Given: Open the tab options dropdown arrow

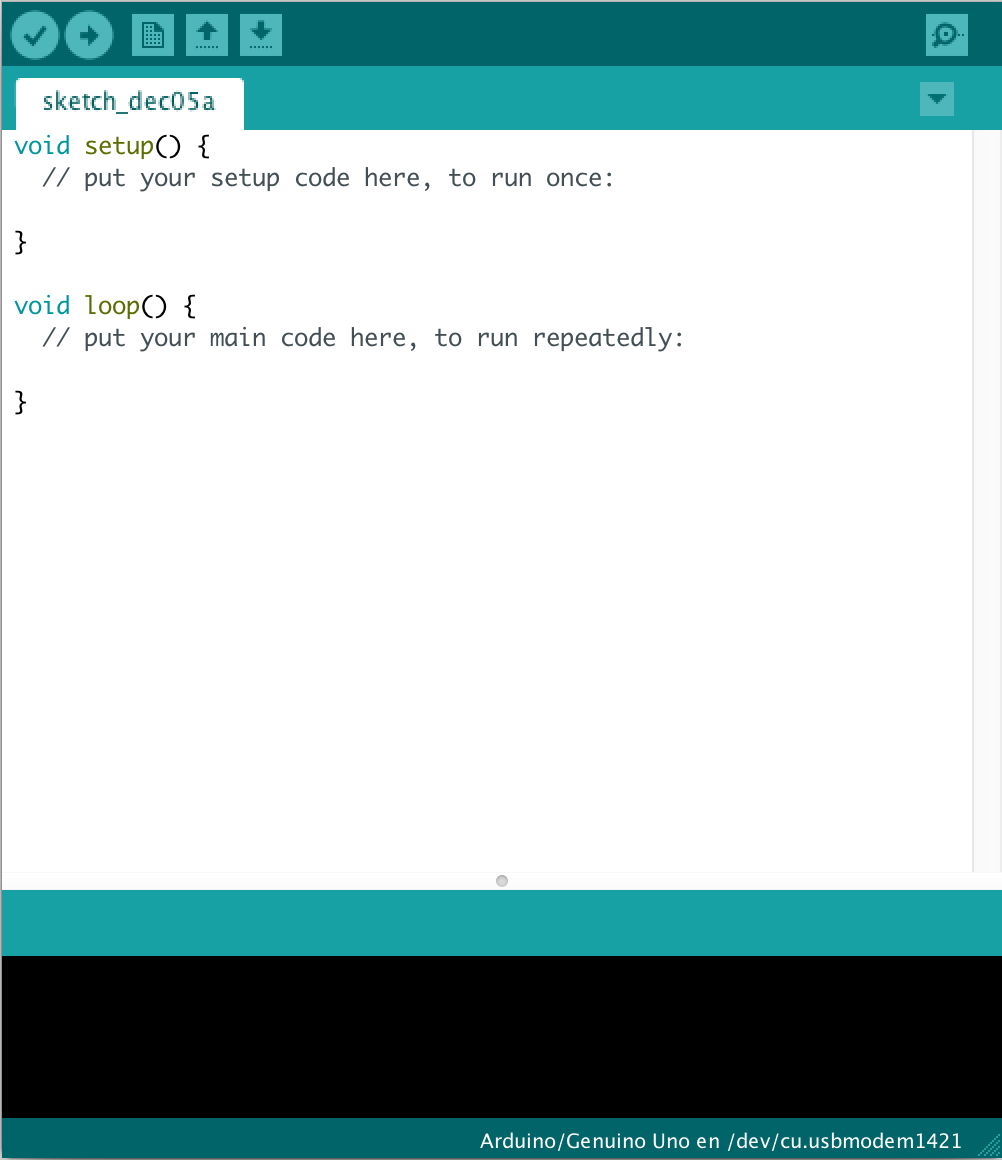Looking at the screenshot, I should point(937,99).
